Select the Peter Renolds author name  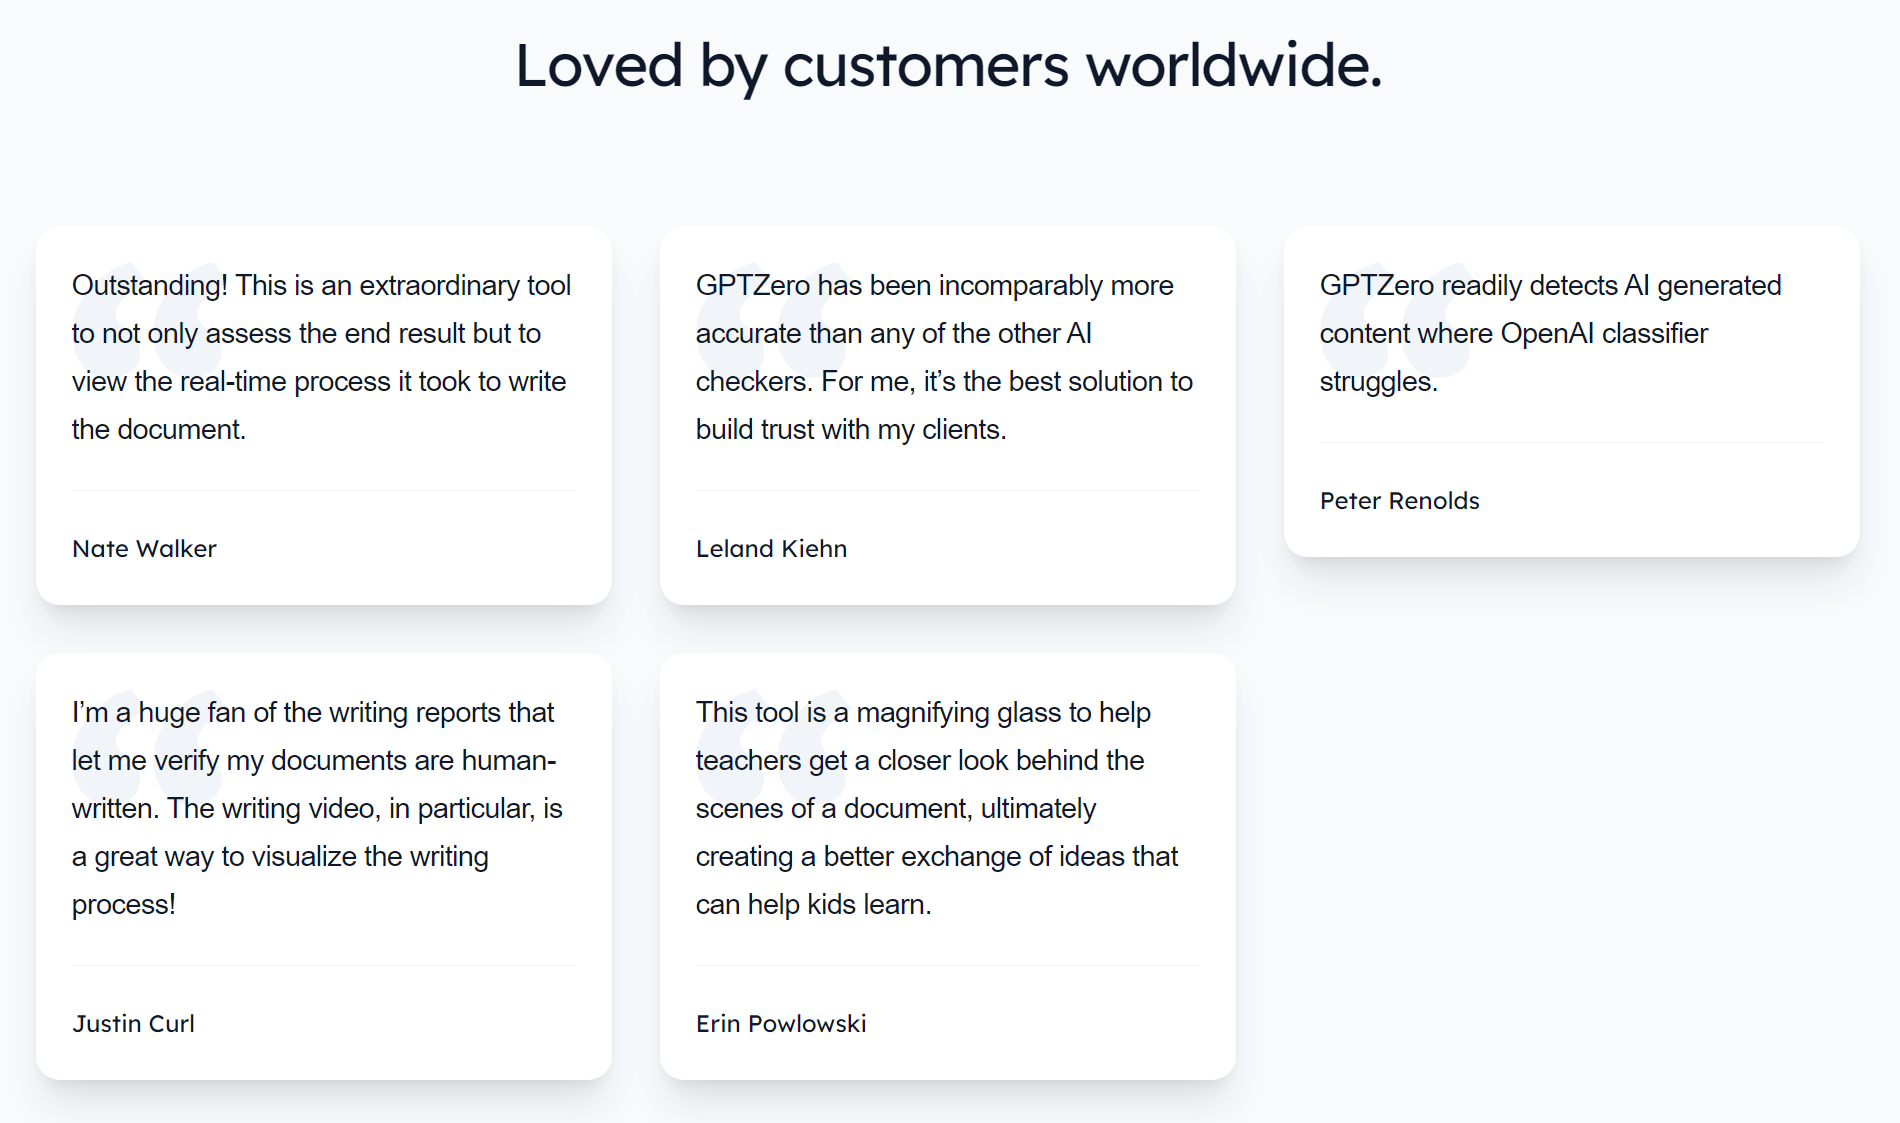(1399, 501)
